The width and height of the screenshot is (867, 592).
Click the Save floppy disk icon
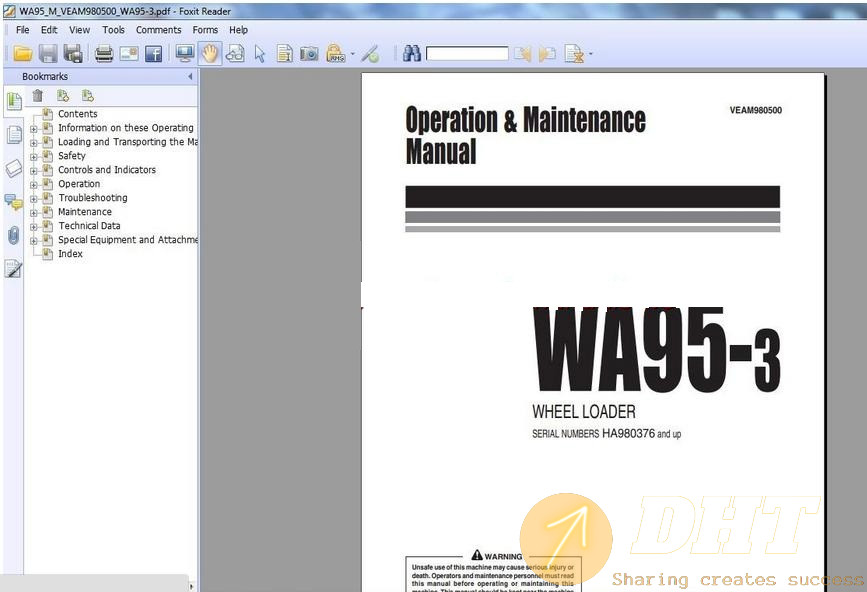[x=48, y=54]
